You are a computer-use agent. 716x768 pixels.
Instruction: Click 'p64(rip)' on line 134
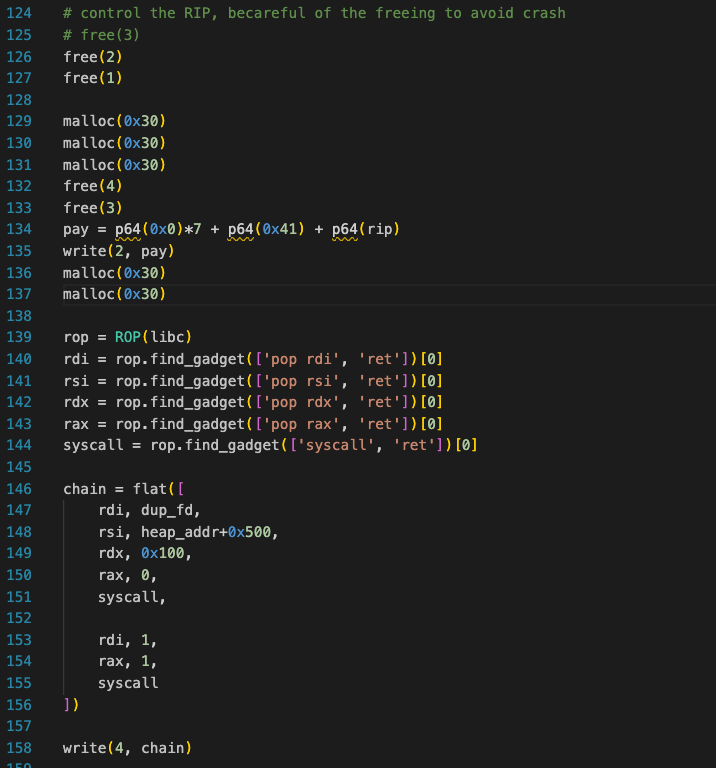coord(366,229)
